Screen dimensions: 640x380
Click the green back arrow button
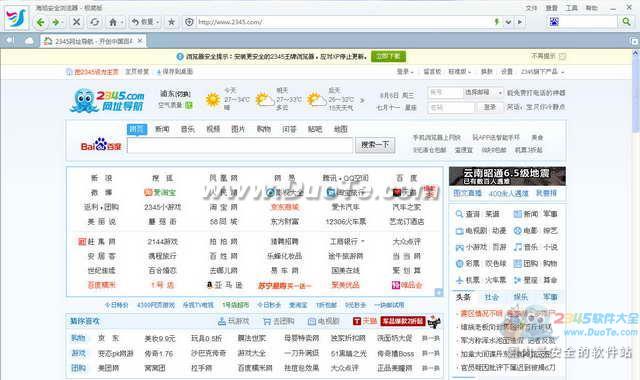click(40, 22)
